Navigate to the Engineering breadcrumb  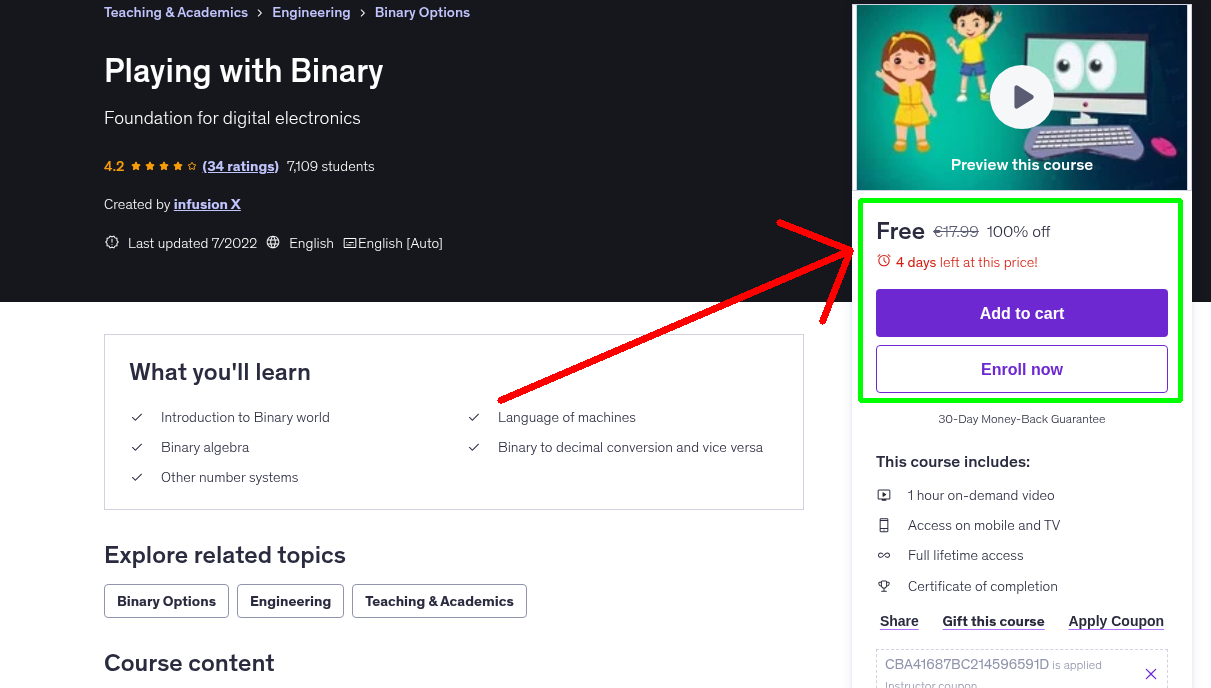[x=311, y=12]
